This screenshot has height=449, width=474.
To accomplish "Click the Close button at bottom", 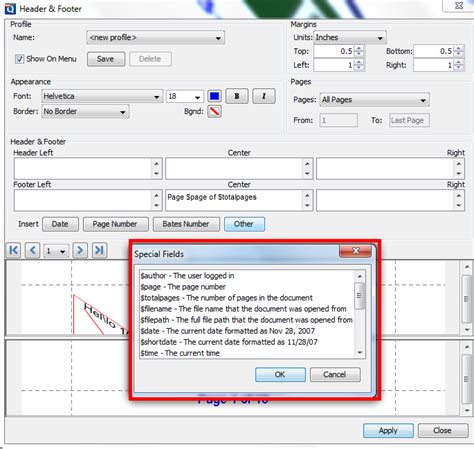I will coord(443,431).
